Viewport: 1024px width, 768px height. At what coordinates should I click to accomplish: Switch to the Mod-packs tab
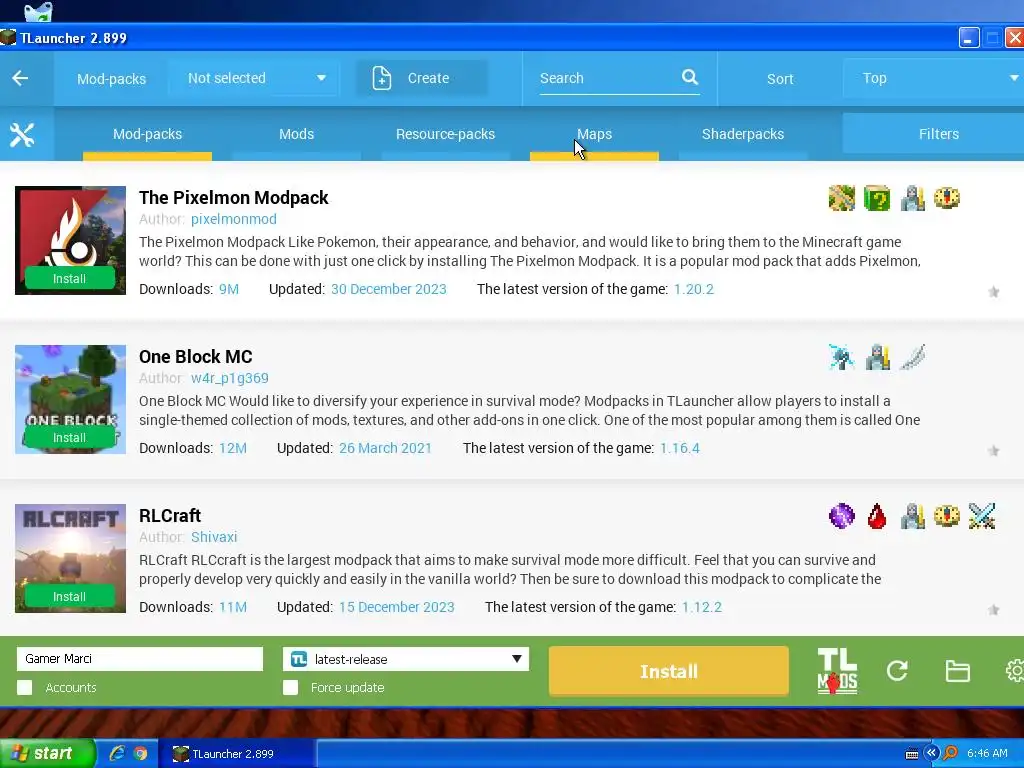[x=148, y=135]
